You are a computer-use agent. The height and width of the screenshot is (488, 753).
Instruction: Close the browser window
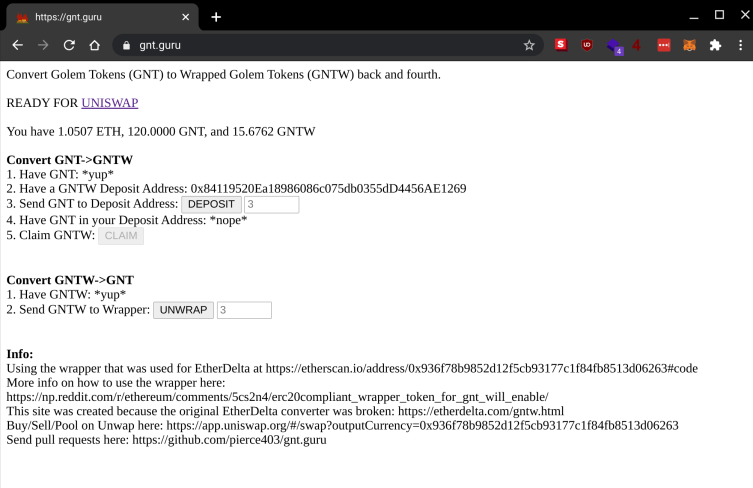point(745,15)
